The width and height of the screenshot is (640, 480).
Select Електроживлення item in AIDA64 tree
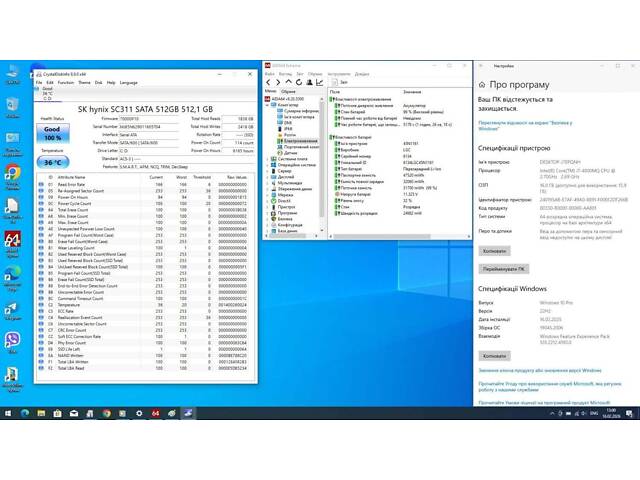tap(300, 141)
